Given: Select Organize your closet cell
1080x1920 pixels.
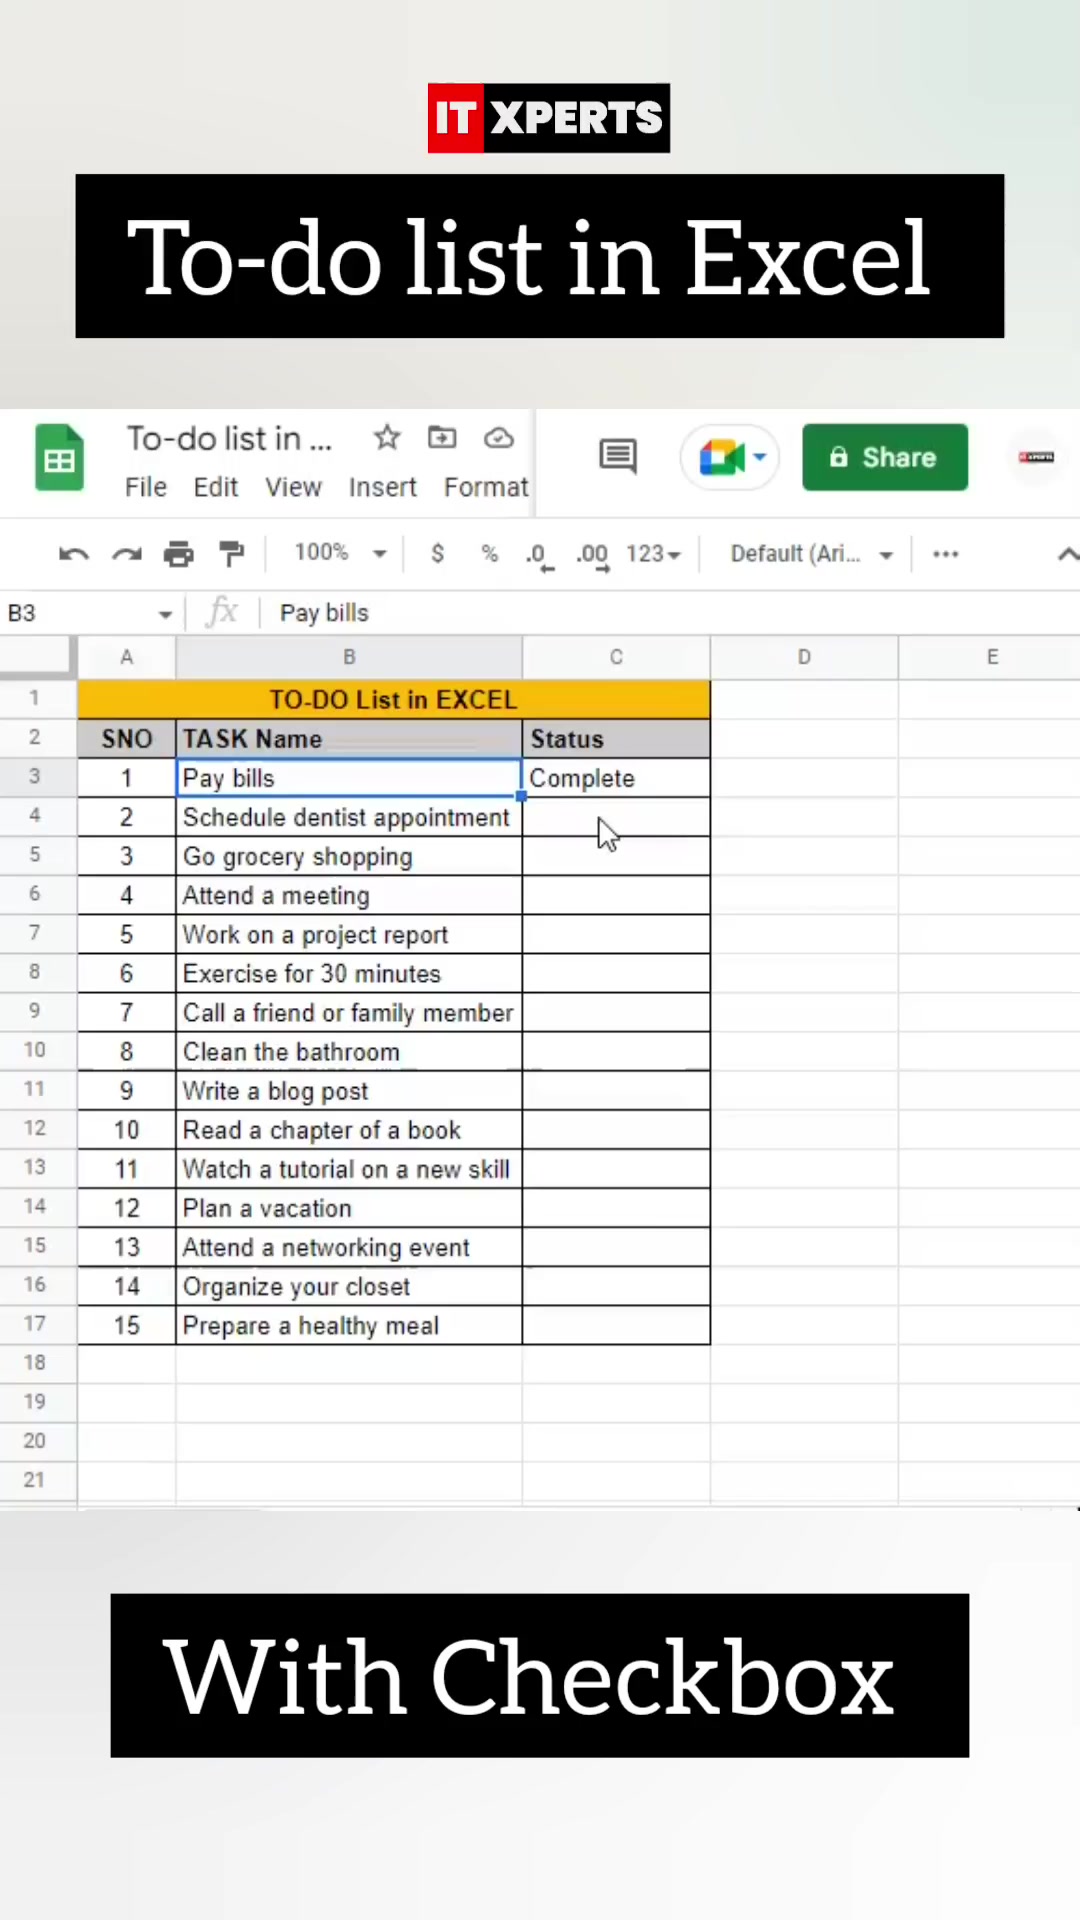Looking at the screenshot, I should pyautogui.click(x=349, y=1285).
